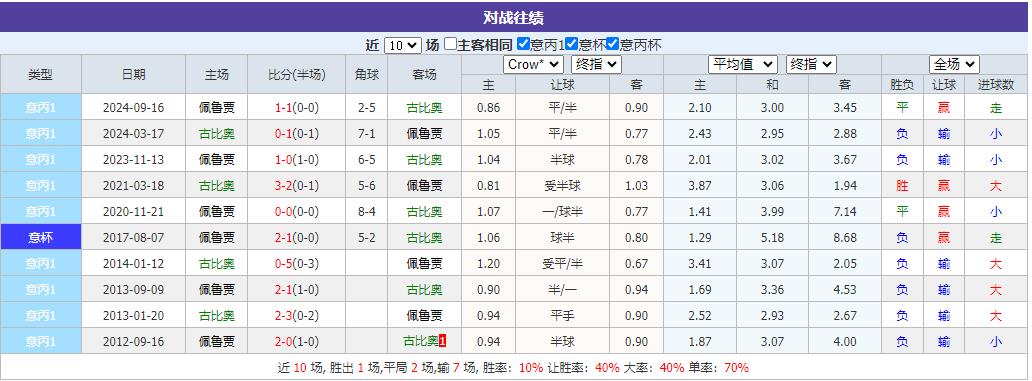Click the 对战往绩 header title
This screenshot has height=381, width=1032.
513,18
